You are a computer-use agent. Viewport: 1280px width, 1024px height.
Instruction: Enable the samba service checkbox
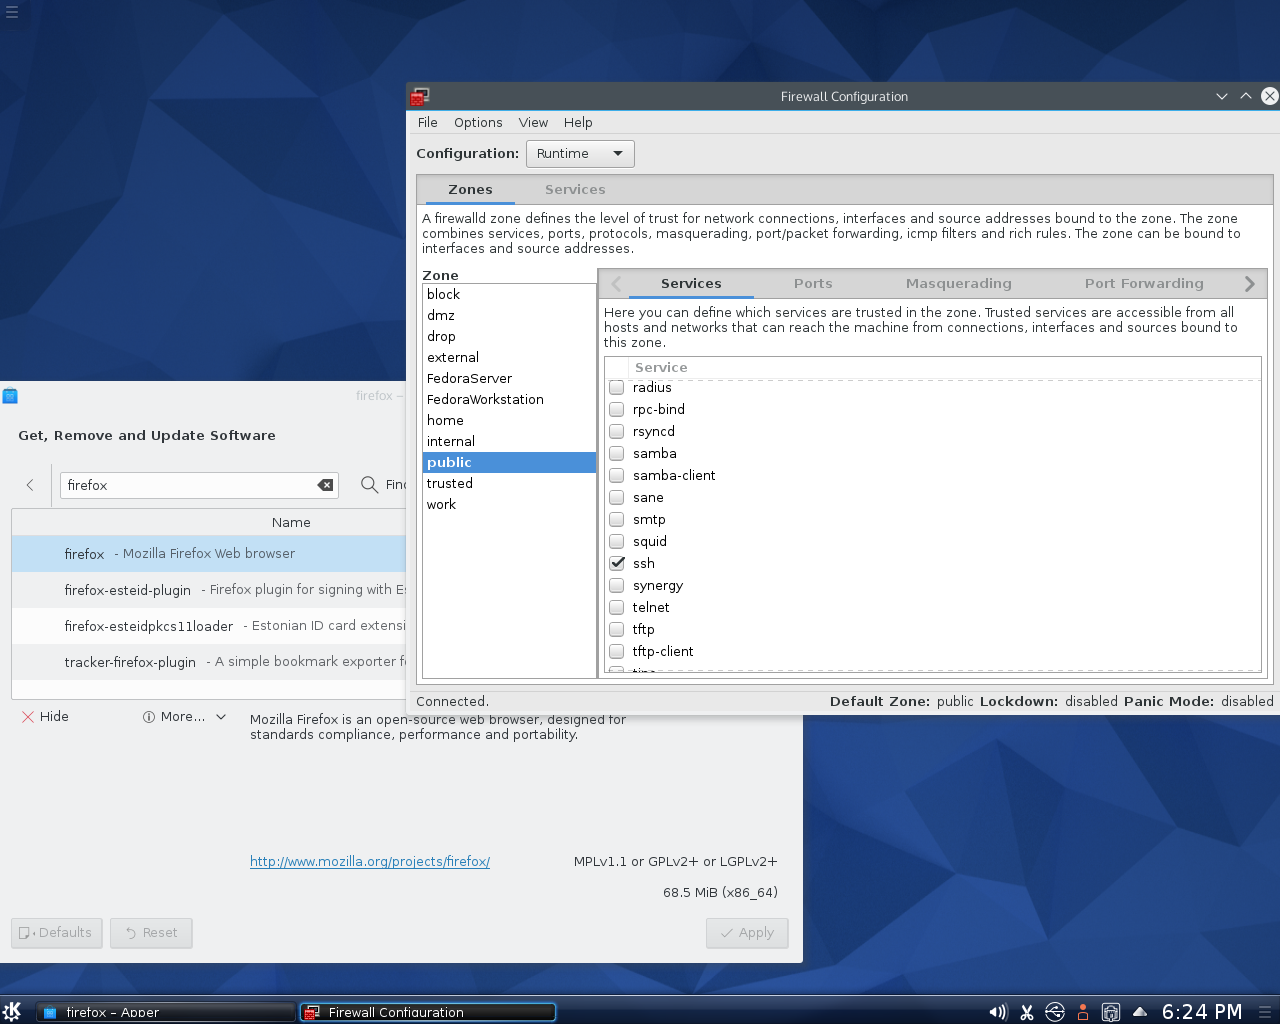click(617, 453)
